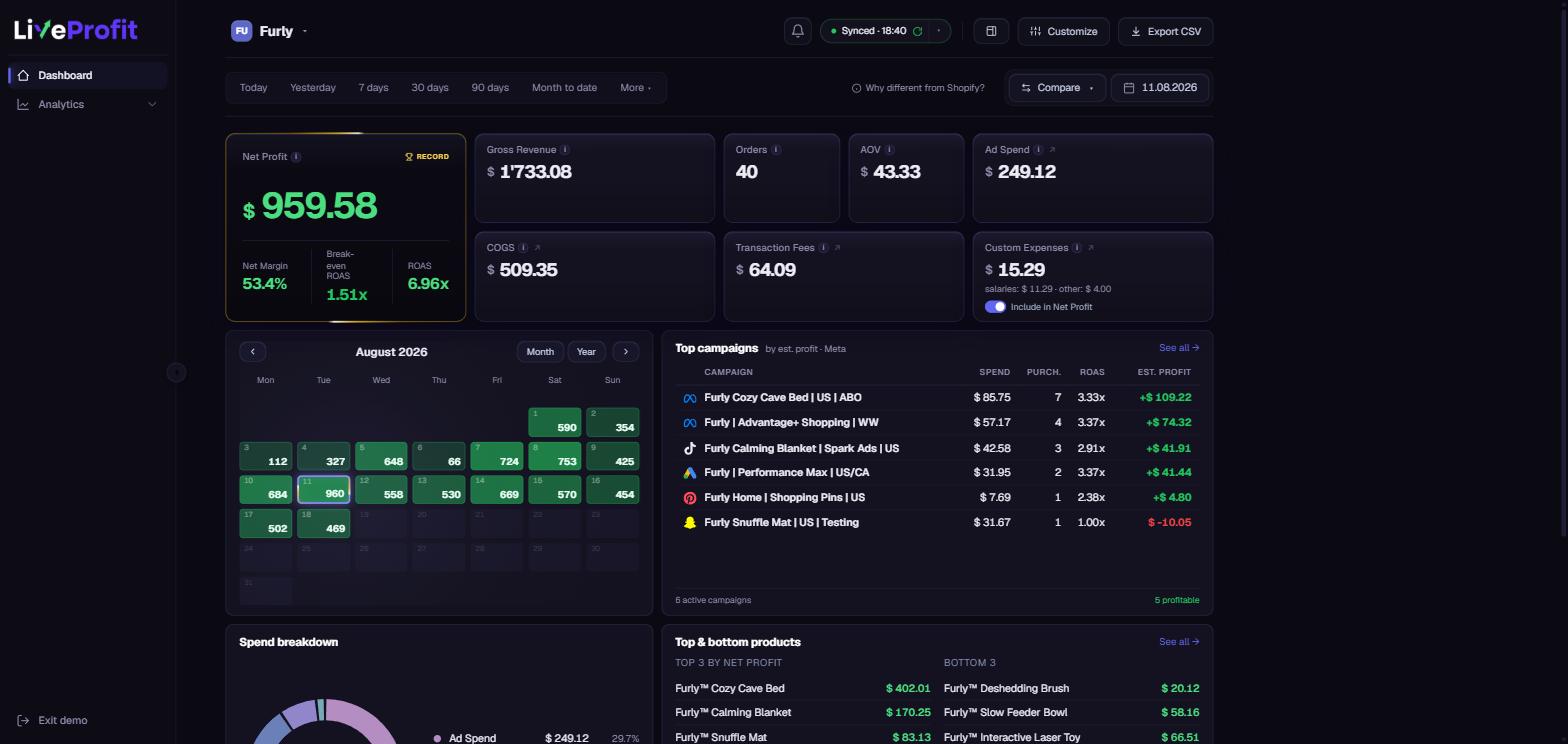Open the 11.08.2026 date picker
This screenshot has height=744, width=1568.
click(x=1160, y=88)
